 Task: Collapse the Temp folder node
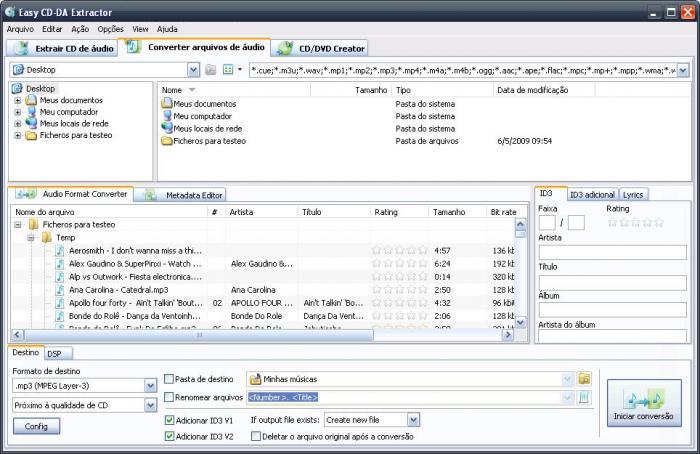[31, 237]
